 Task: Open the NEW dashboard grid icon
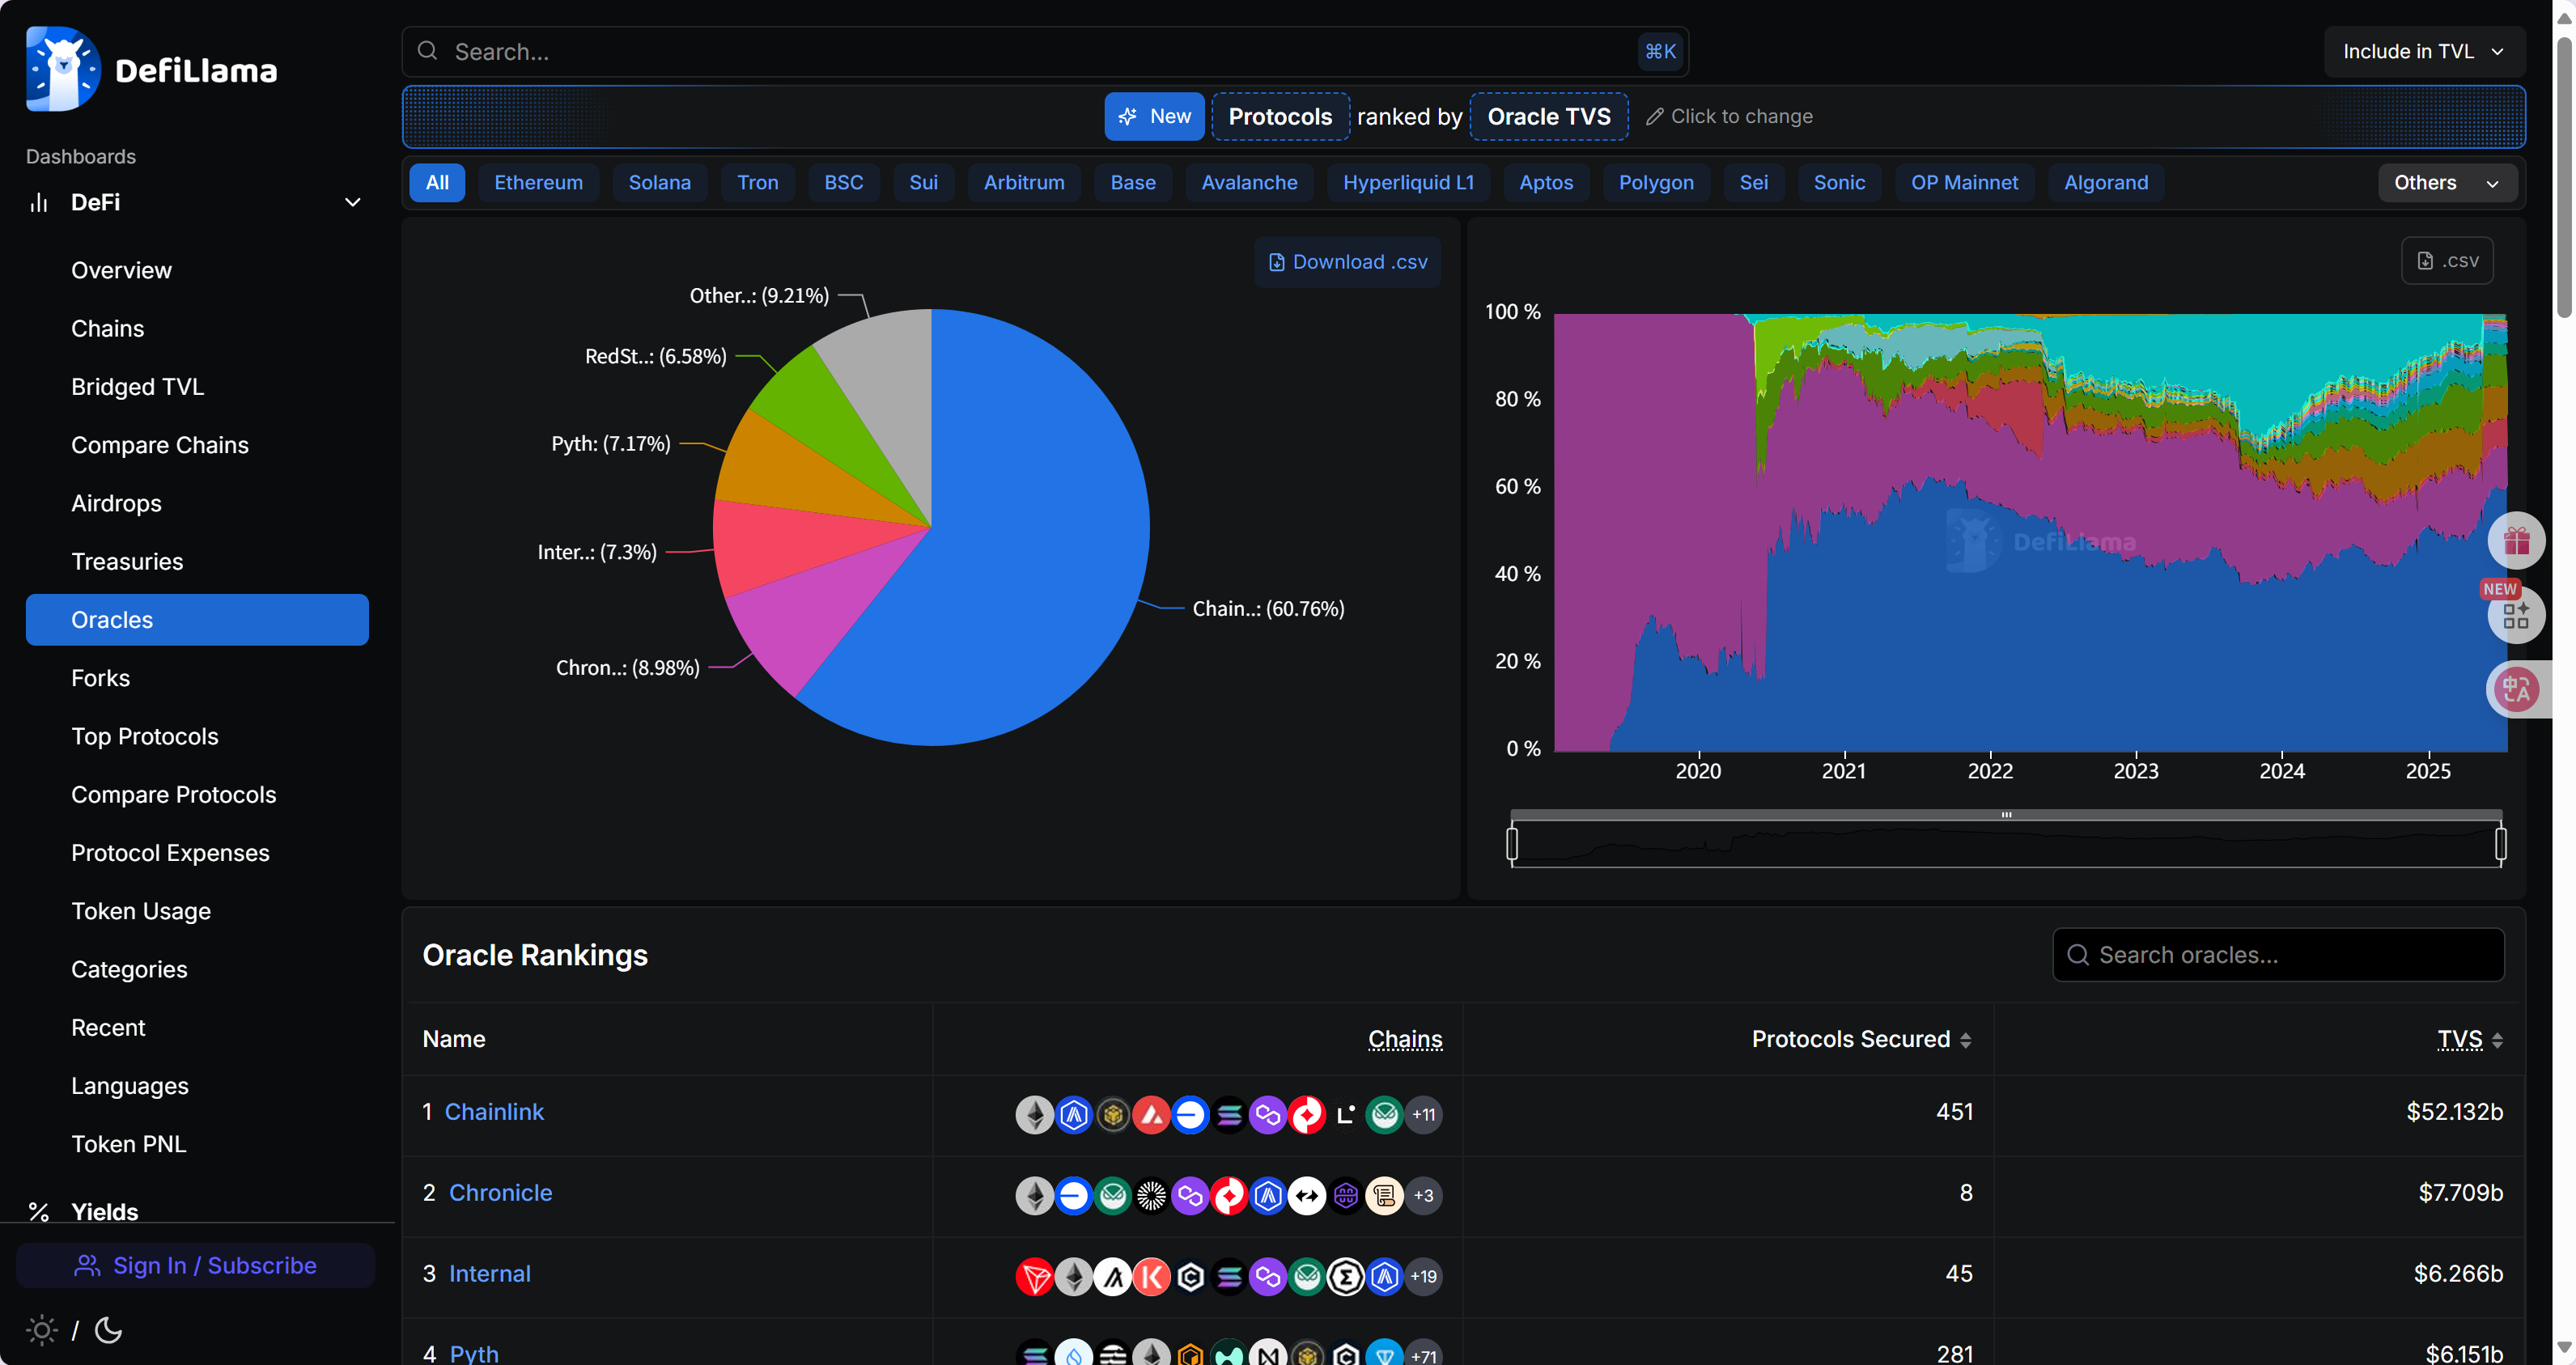pyautogui.click(x=2516, y=615)
